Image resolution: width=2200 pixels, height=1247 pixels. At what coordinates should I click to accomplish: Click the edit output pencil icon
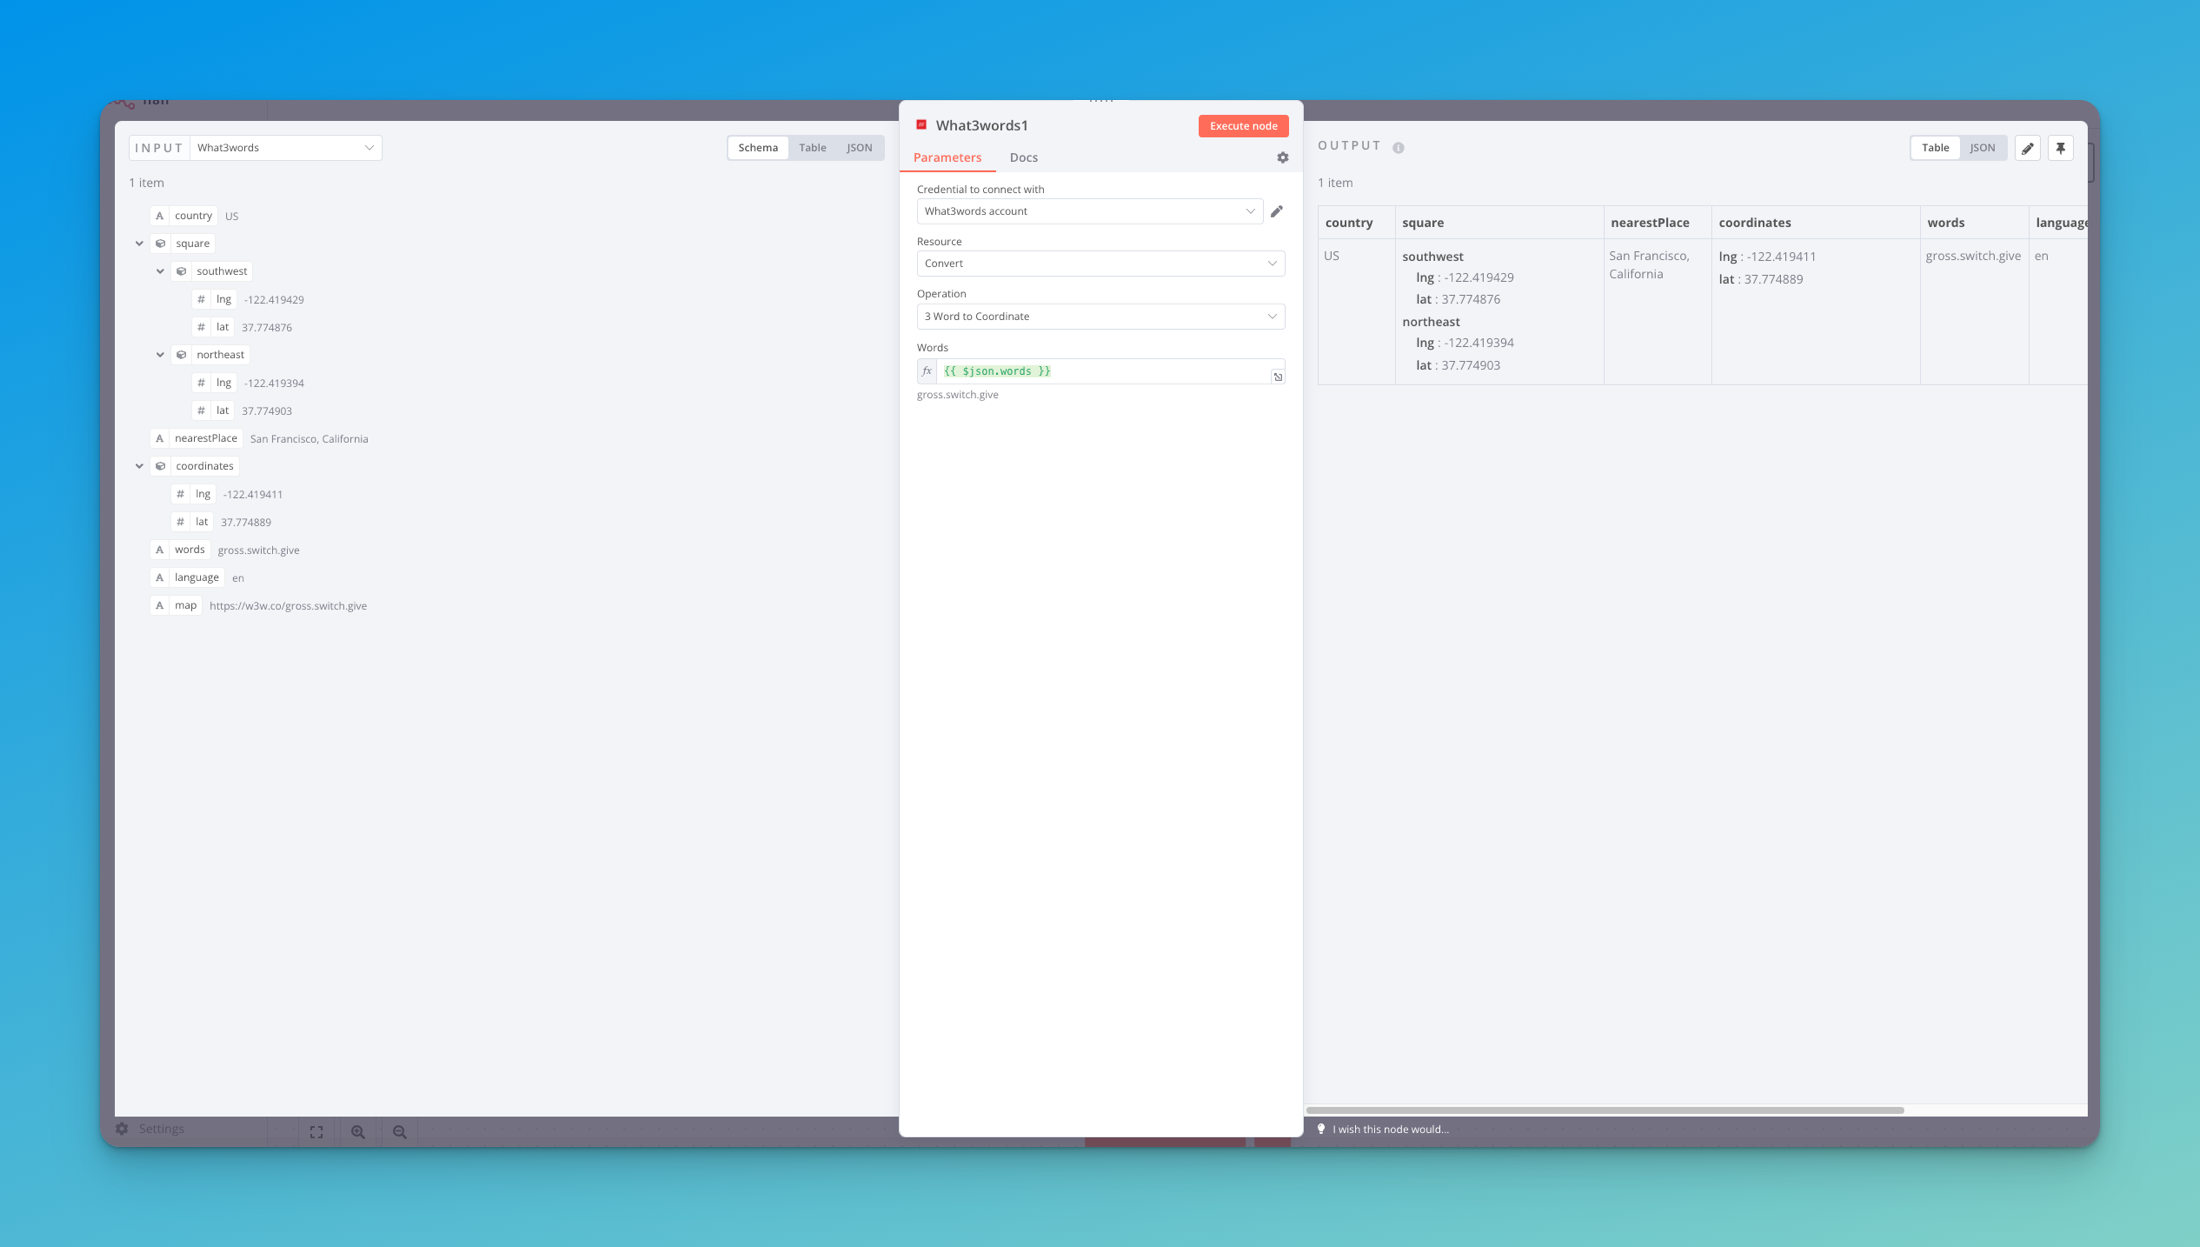click(x=2027, y=148)
